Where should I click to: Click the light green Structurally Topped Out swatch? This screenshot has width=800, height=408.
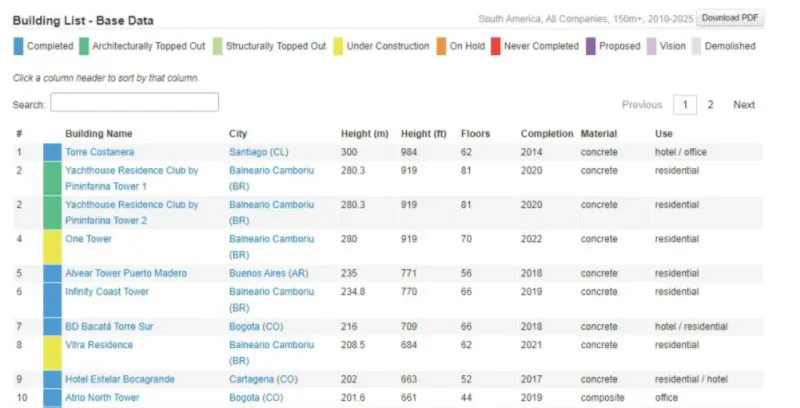(217, 46)
